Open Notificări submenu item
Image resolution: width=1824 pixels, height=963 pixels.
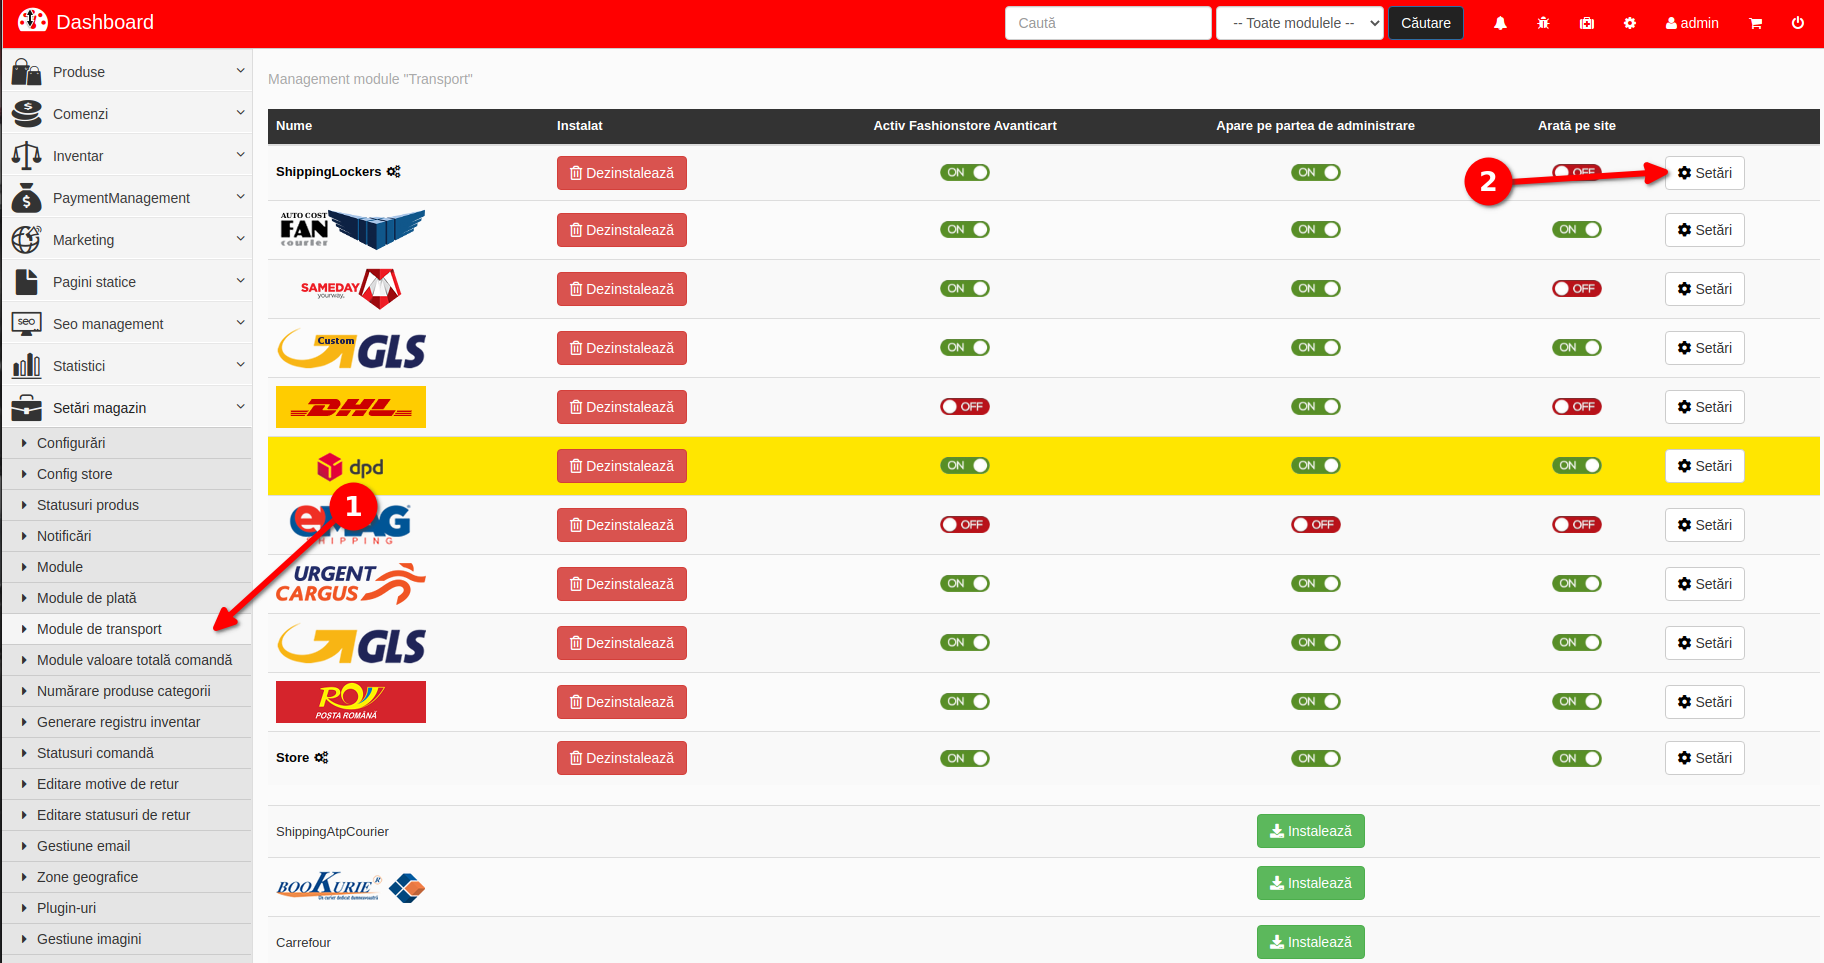126,536
